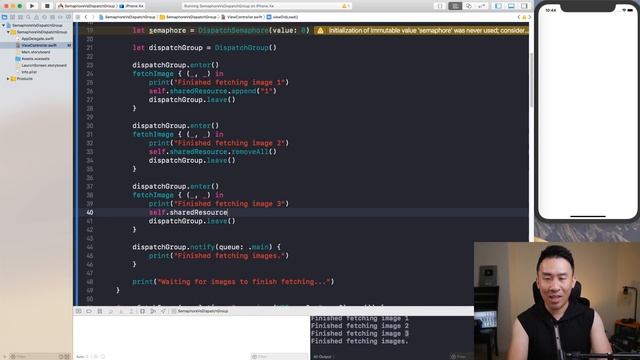Screen dimensions: 640x360
Task: Open the Auto variables scope dropdown
Action: pyautogui.click(x=83, y=357)
